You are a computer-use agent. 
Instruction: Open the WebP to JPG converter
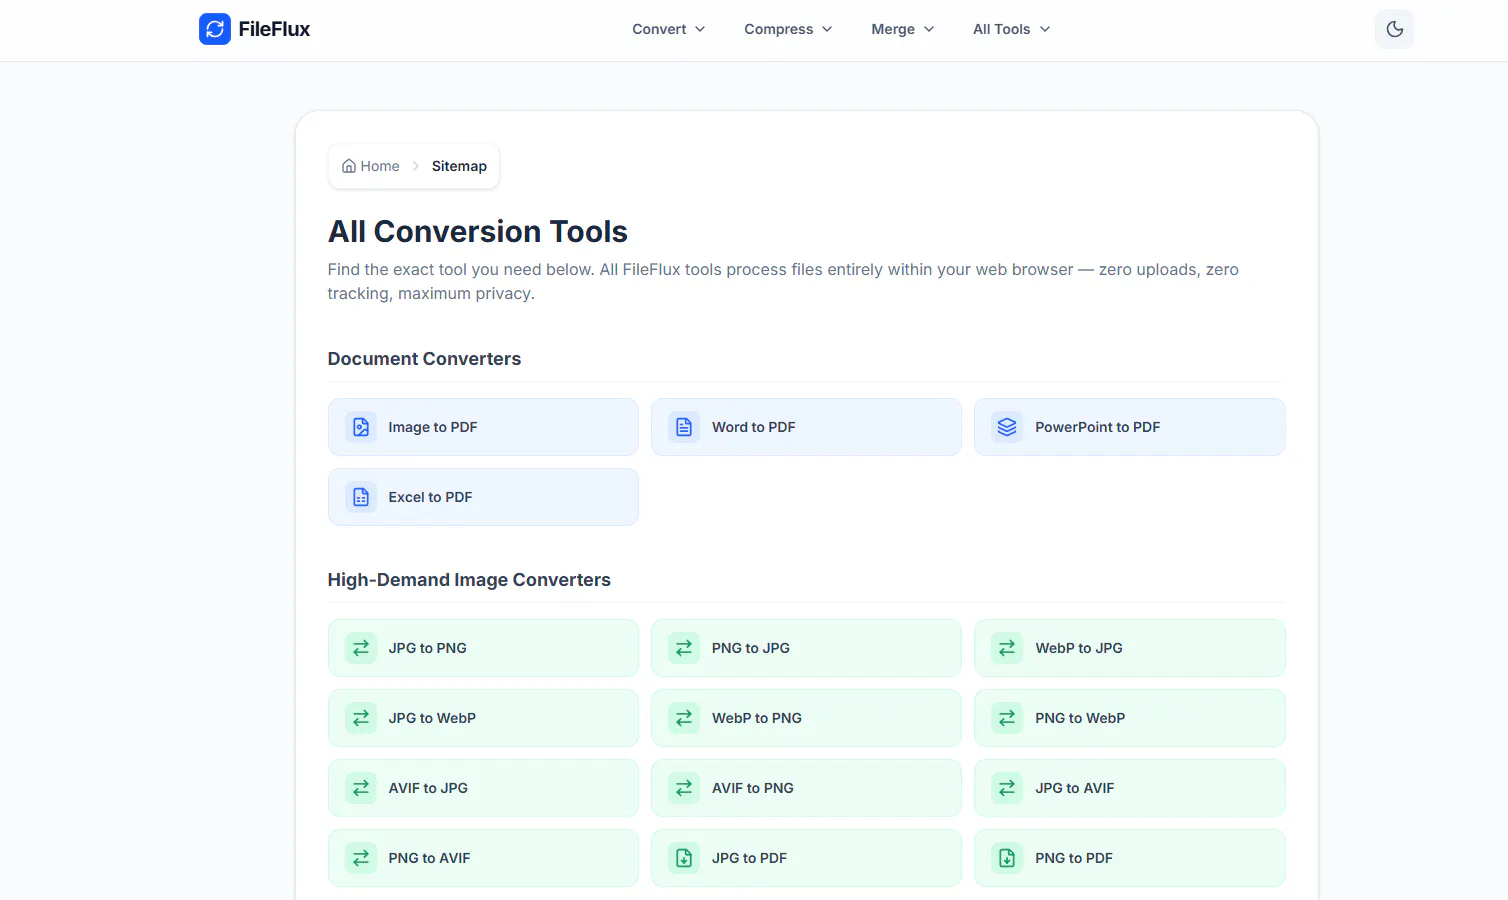coord(1129,648)
